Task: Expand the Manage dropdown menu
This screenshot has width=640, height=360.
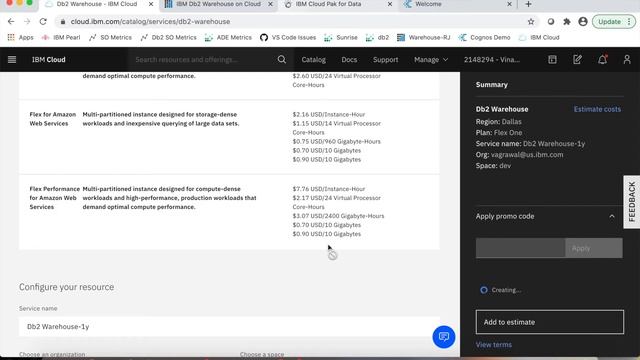Action: coord(431,60)
